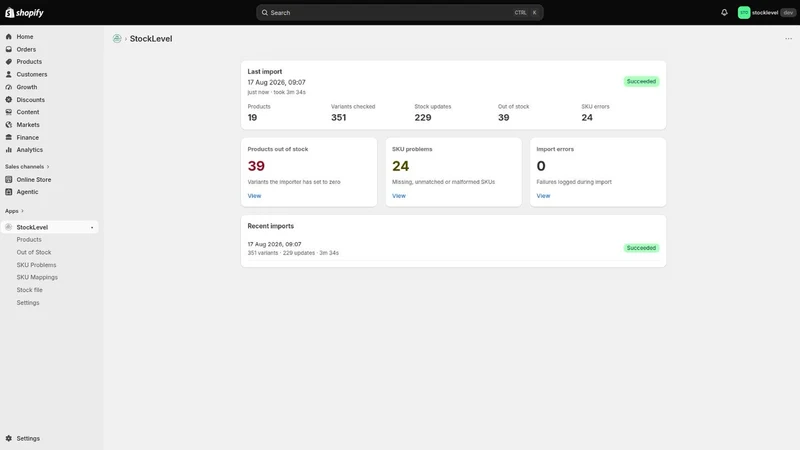Focus the Search field
The image size is (800, 450).
(399, 13)
